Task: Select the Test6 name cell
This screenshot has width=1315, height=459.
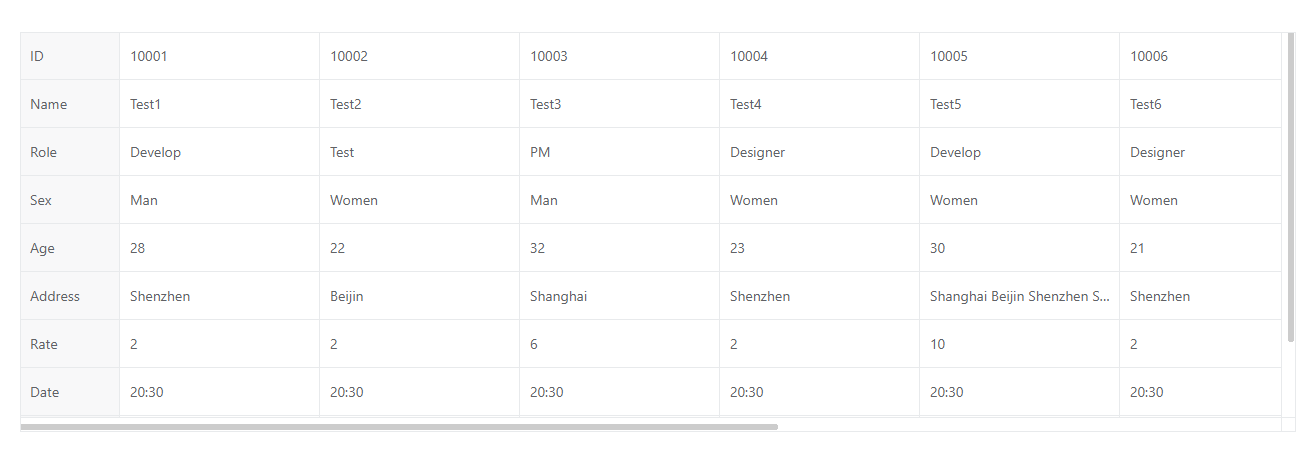Action: click(1200, 104)
